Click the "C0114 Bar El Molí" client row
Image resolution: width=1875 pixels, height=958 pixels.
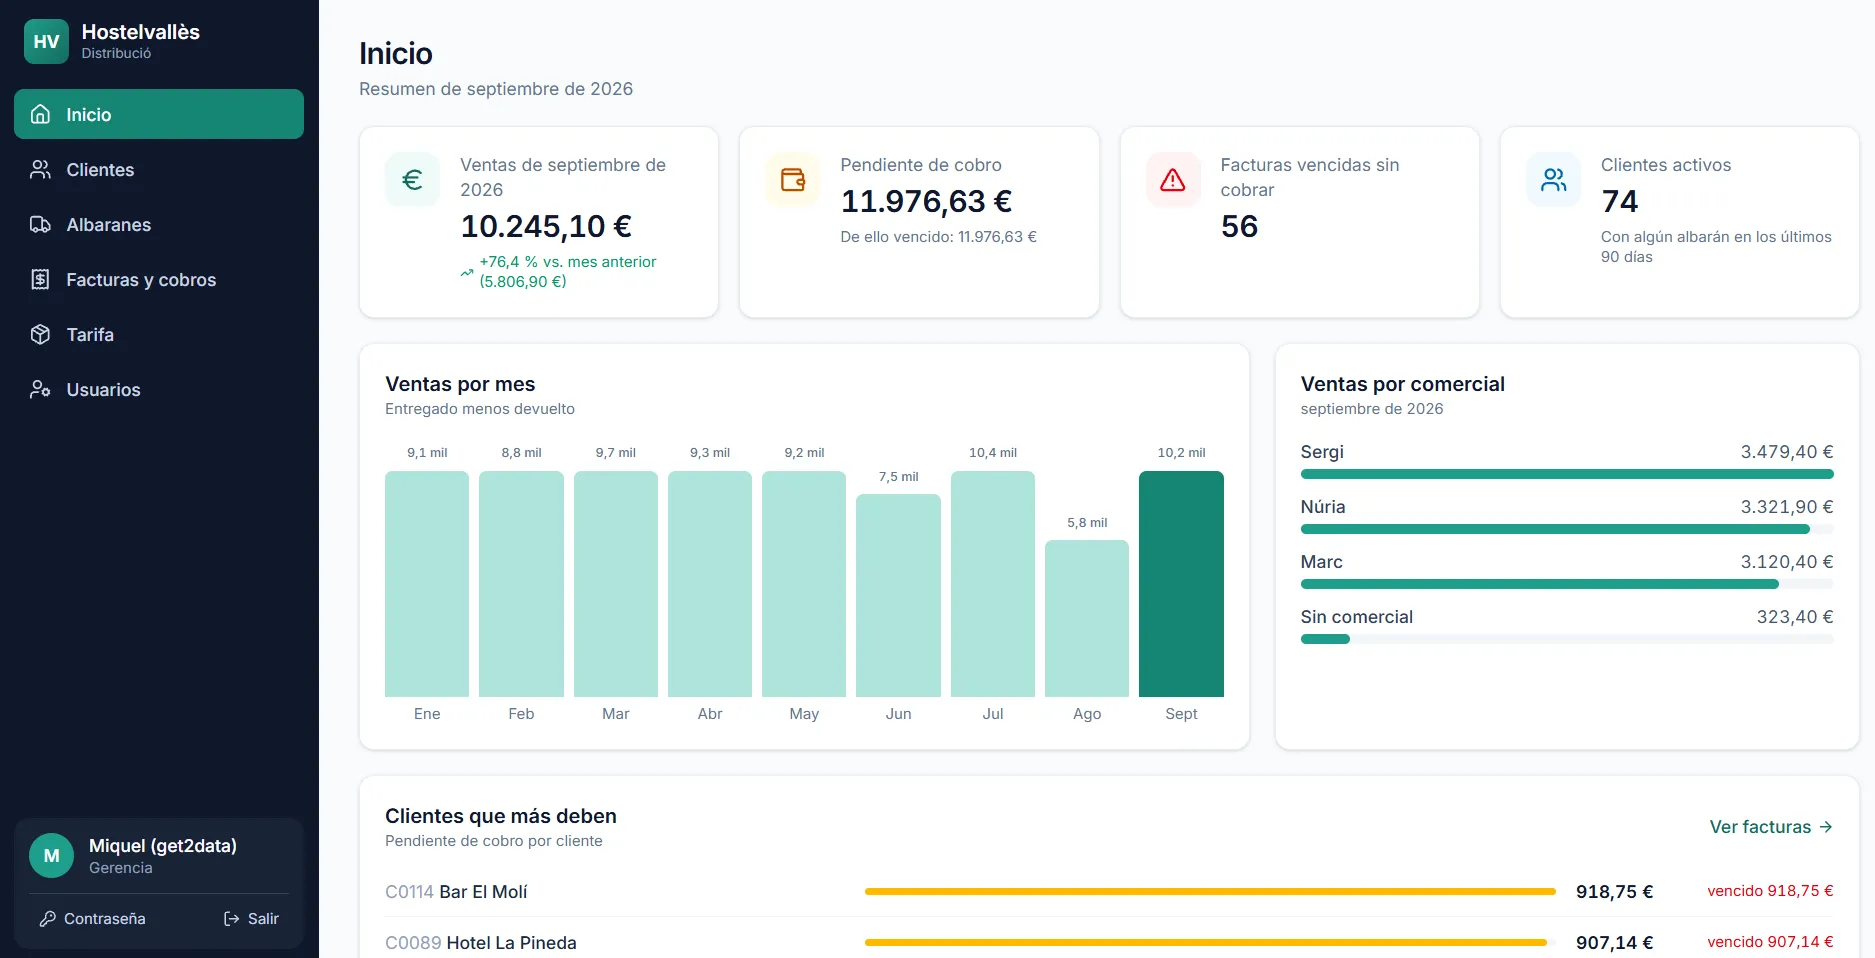pos(1109,891)
